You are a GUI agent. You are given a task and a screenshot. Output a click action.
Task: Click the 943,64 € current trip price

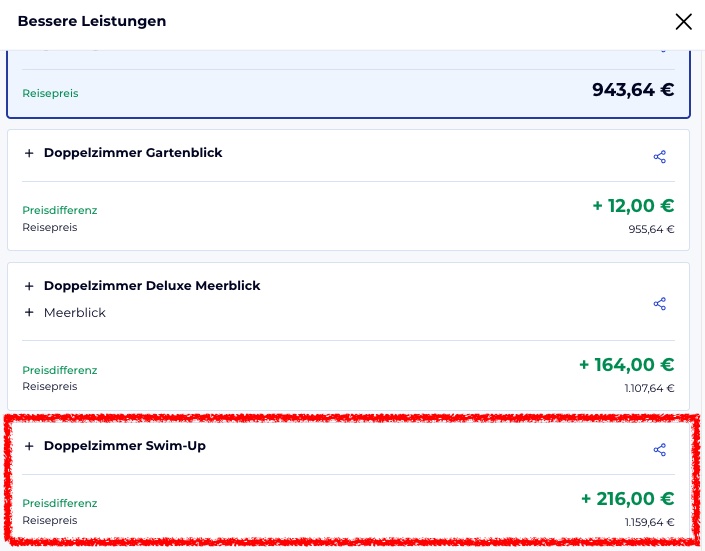coord(633,90)
